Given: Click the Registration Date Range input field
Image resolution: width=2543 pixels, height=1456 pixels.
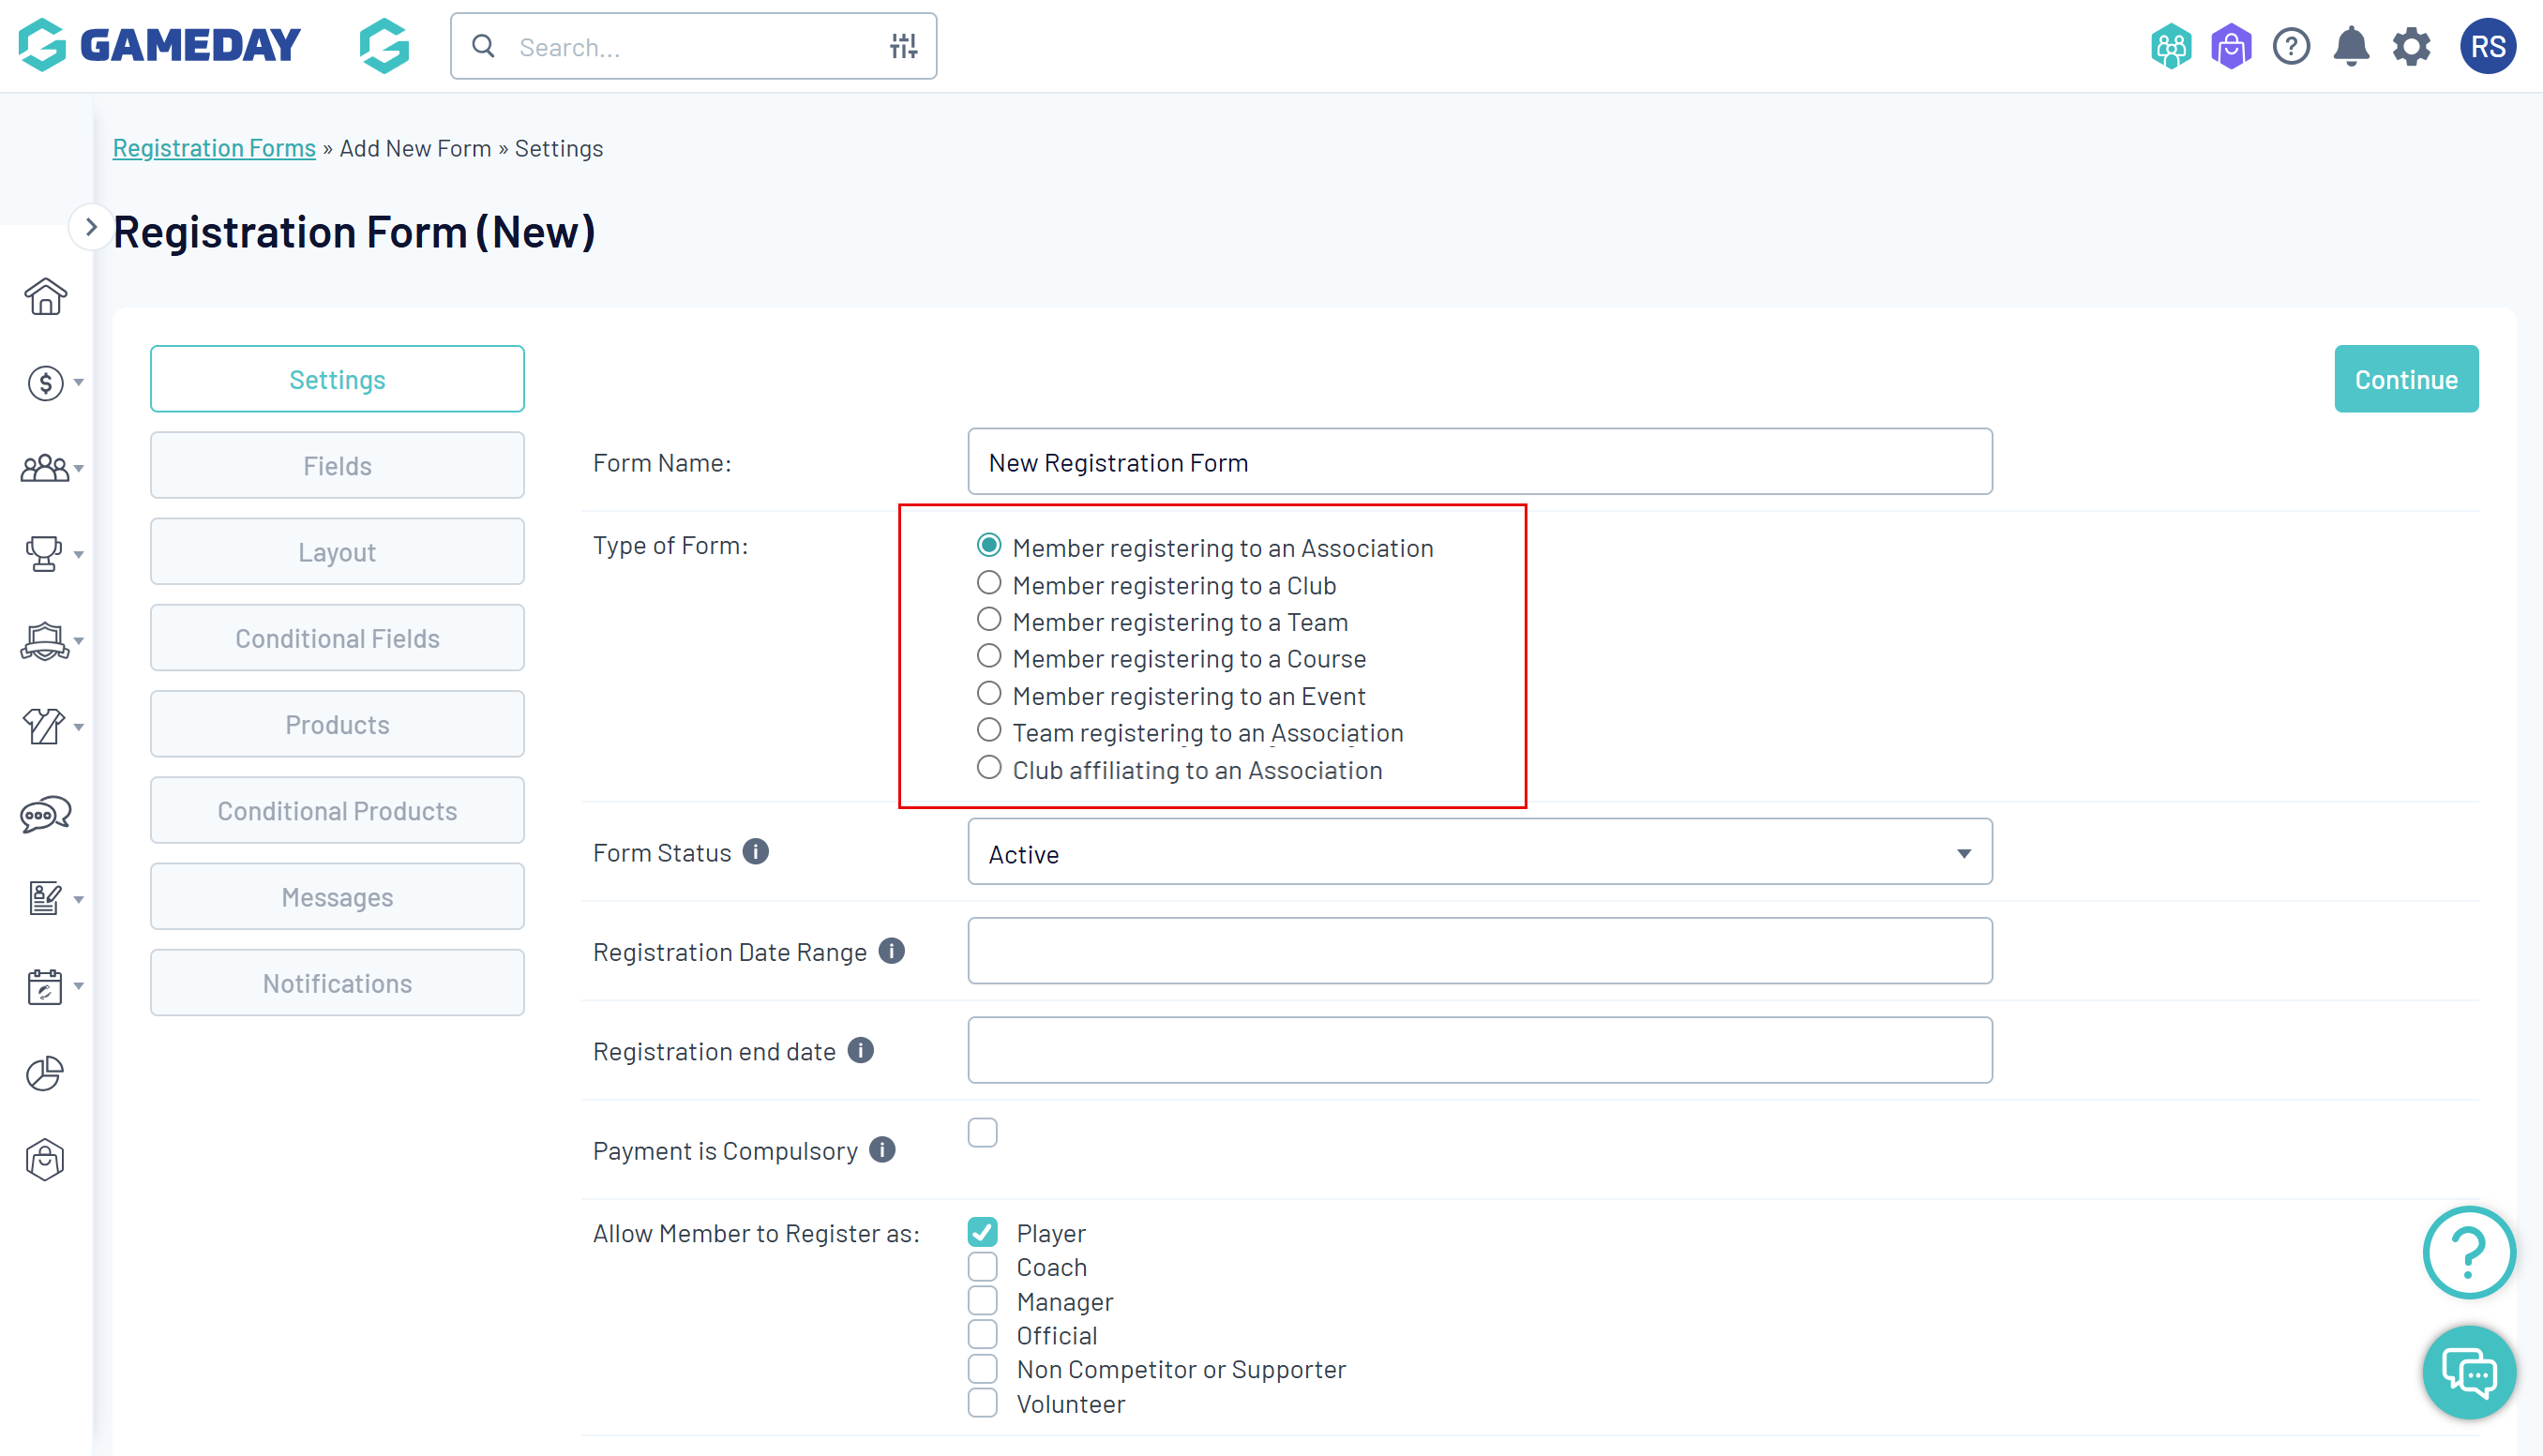Looking at the screenshot, I should pos(1479,951).
